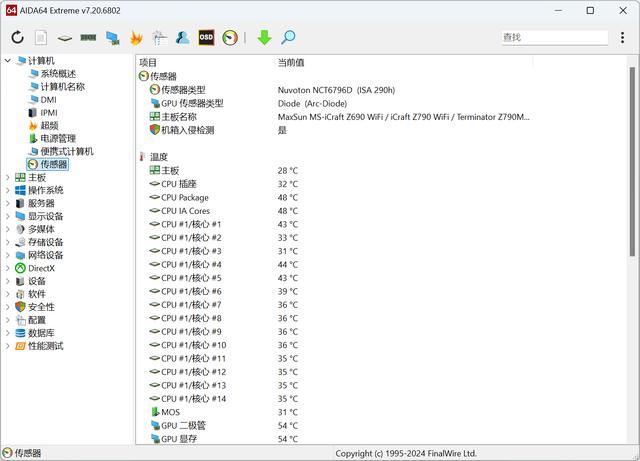Collapse the 计算机 tree node
Screen dimensions: 640x461
(8, 61)
